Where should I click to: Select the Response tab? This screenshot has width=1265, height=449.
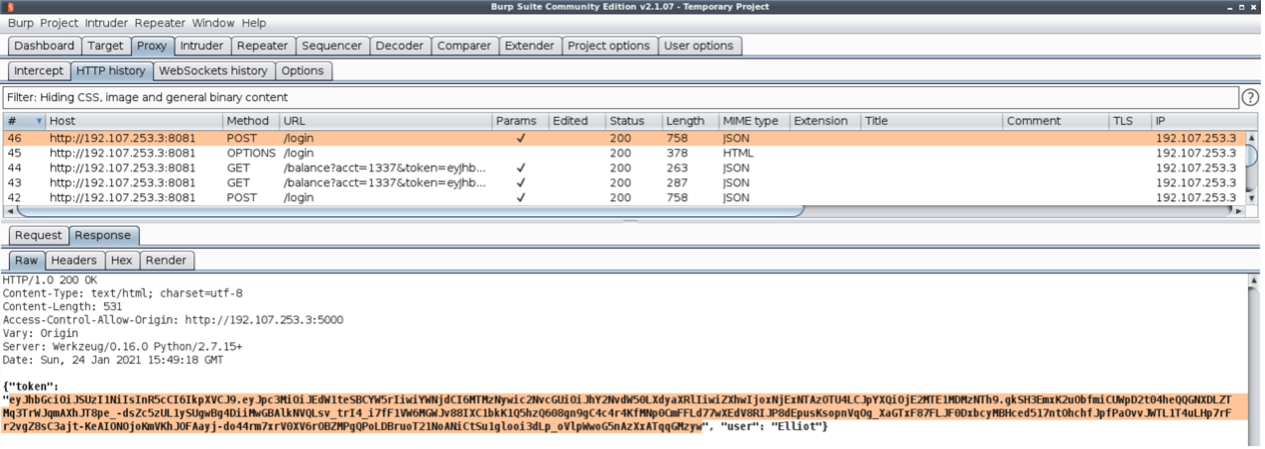(104, 235)
